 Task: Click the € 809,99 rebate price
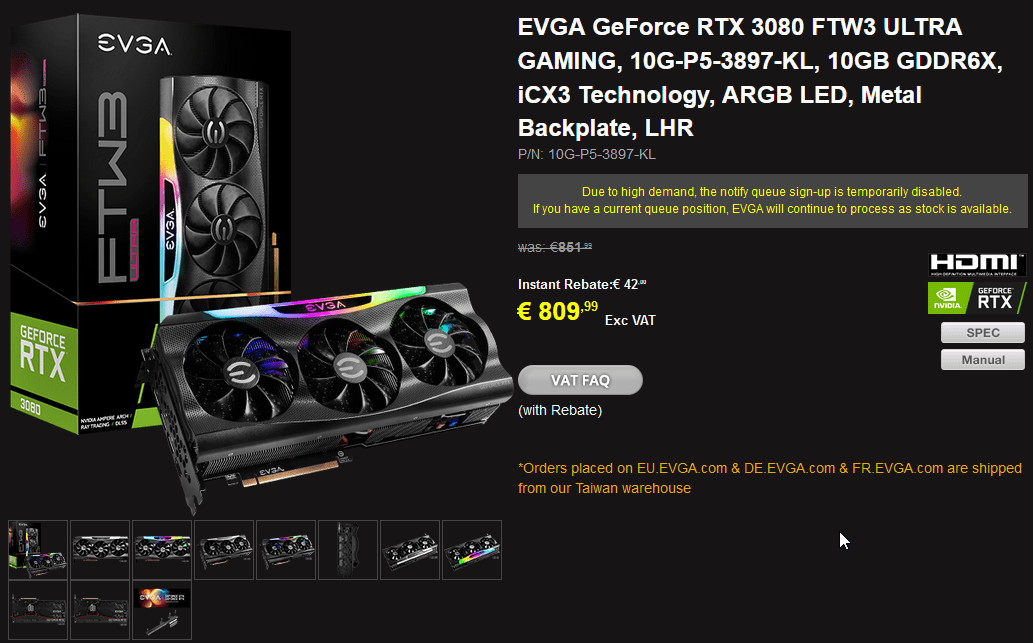557,311
